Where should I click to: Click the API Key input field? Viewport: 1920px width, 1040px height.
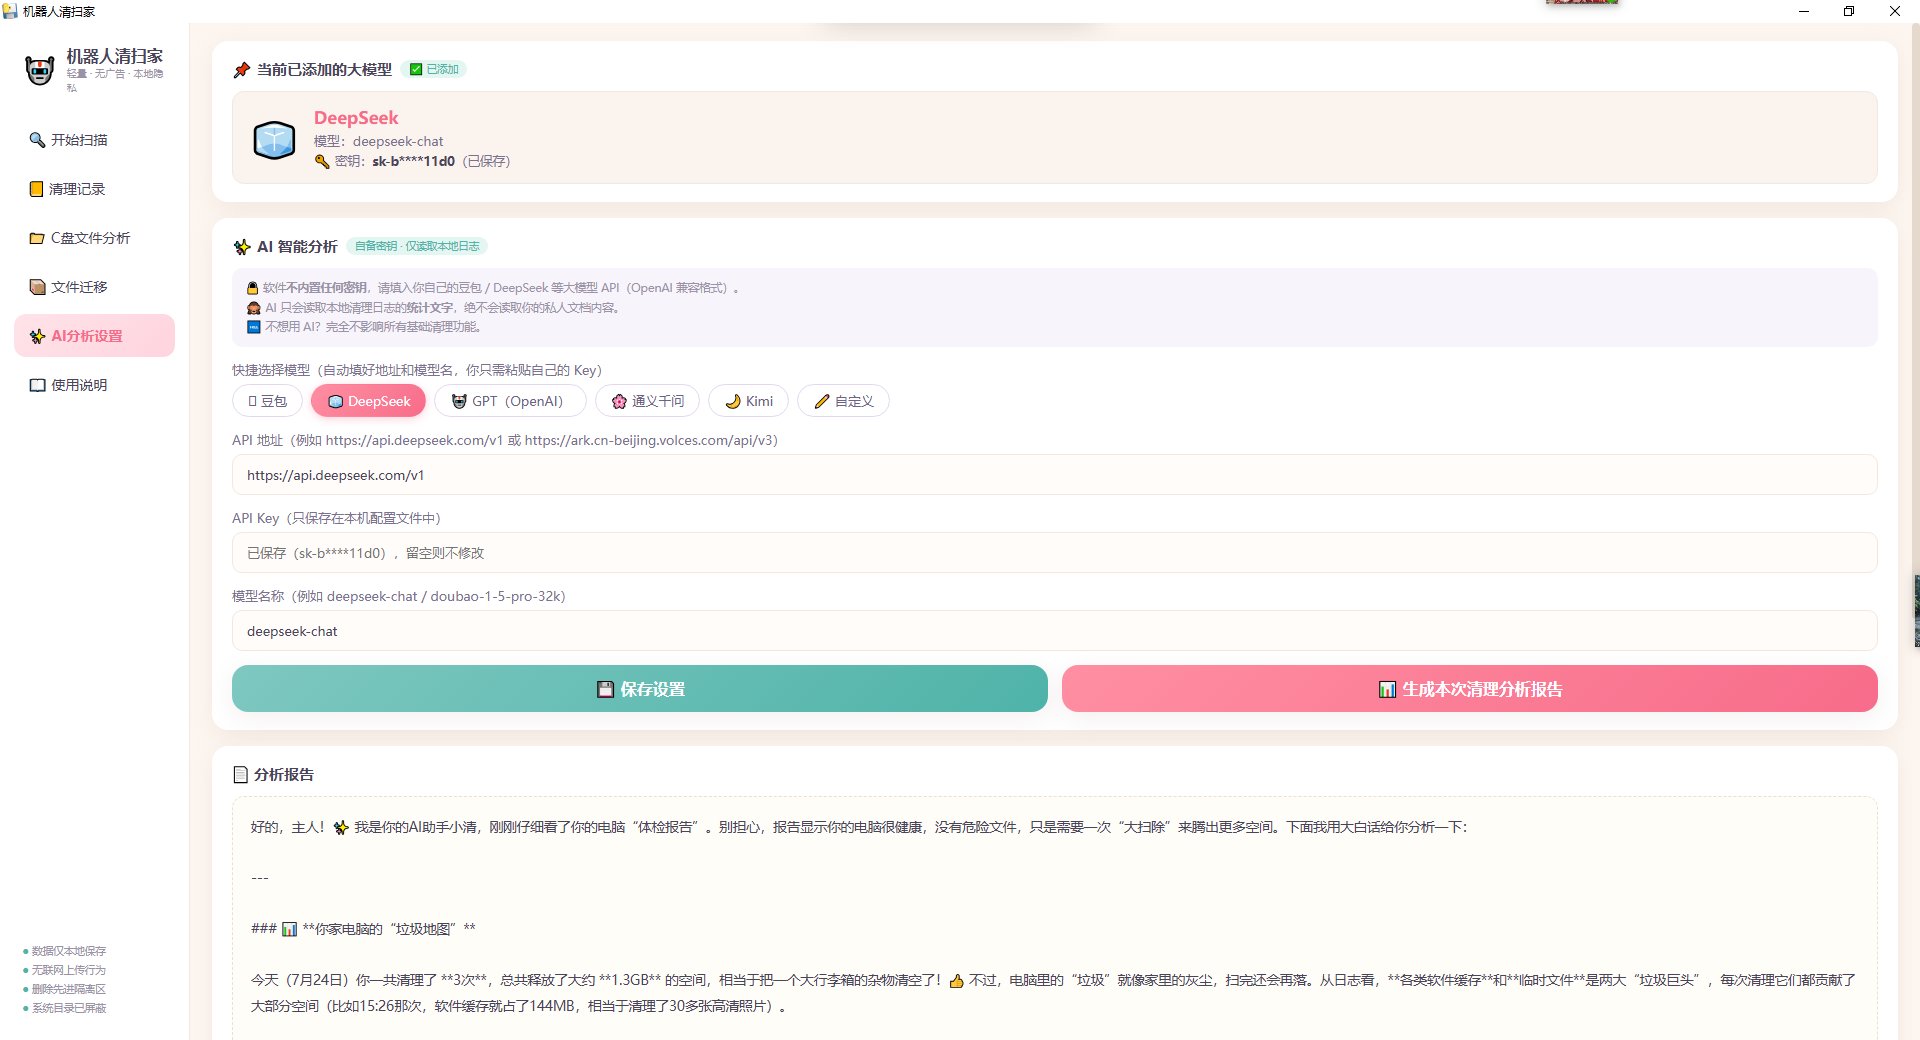1054,553
